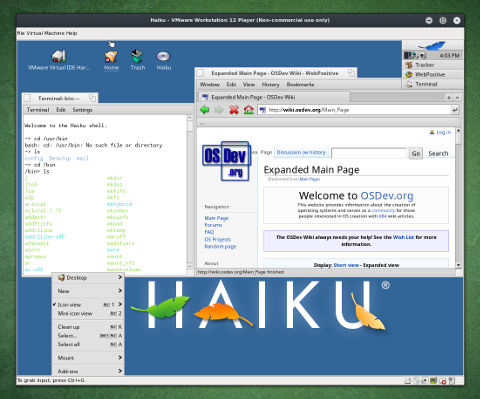
Task: Open WebPositive History menu
Action: click(x=271, y=85)
